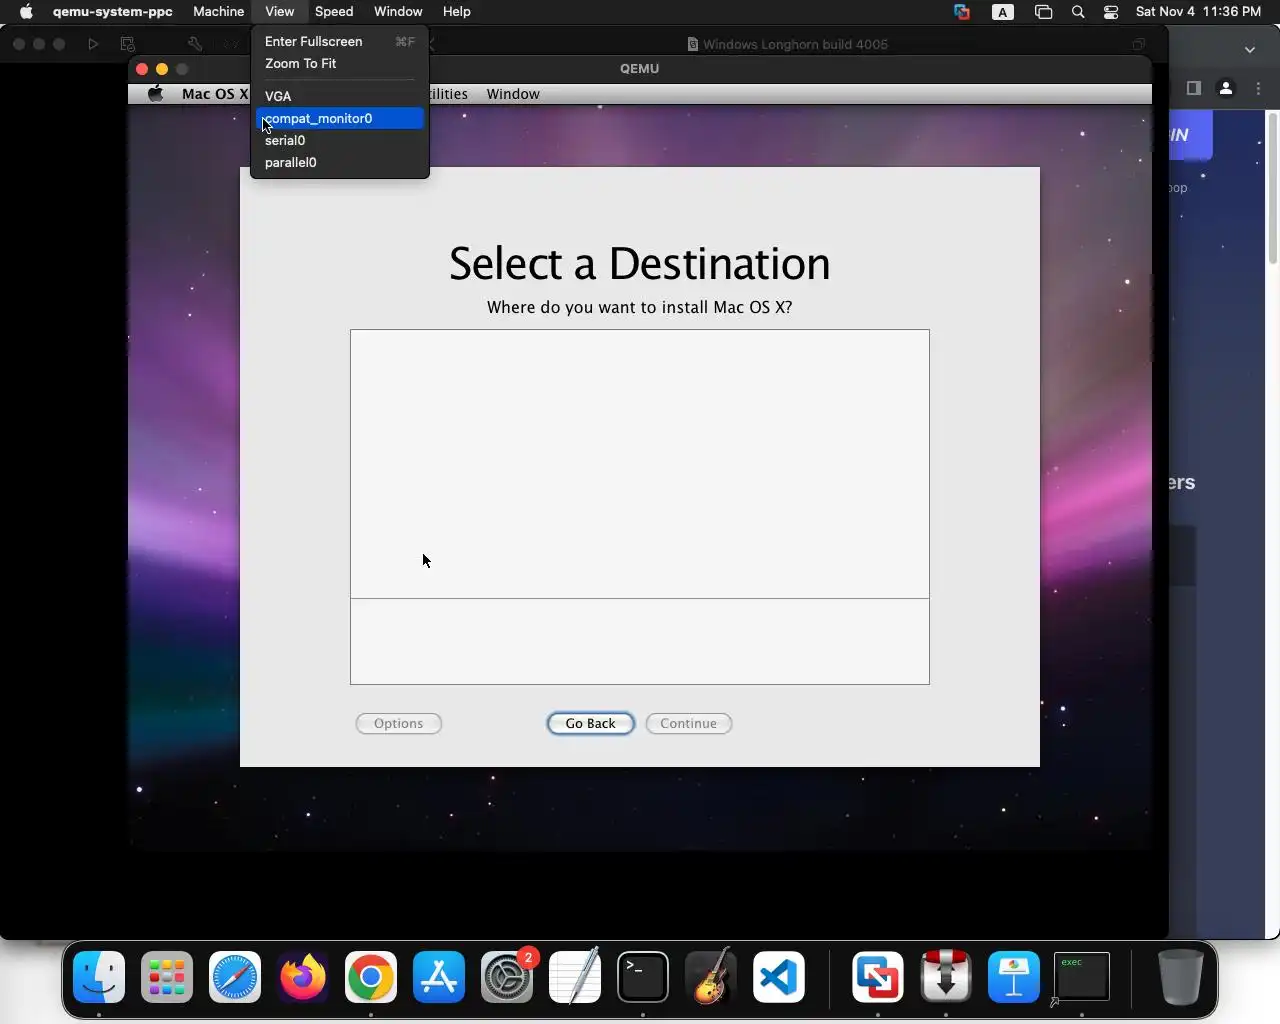Open Spotlight search in menu bar
Screen dimensions: 1280x1024
[x=1078, y=11]
